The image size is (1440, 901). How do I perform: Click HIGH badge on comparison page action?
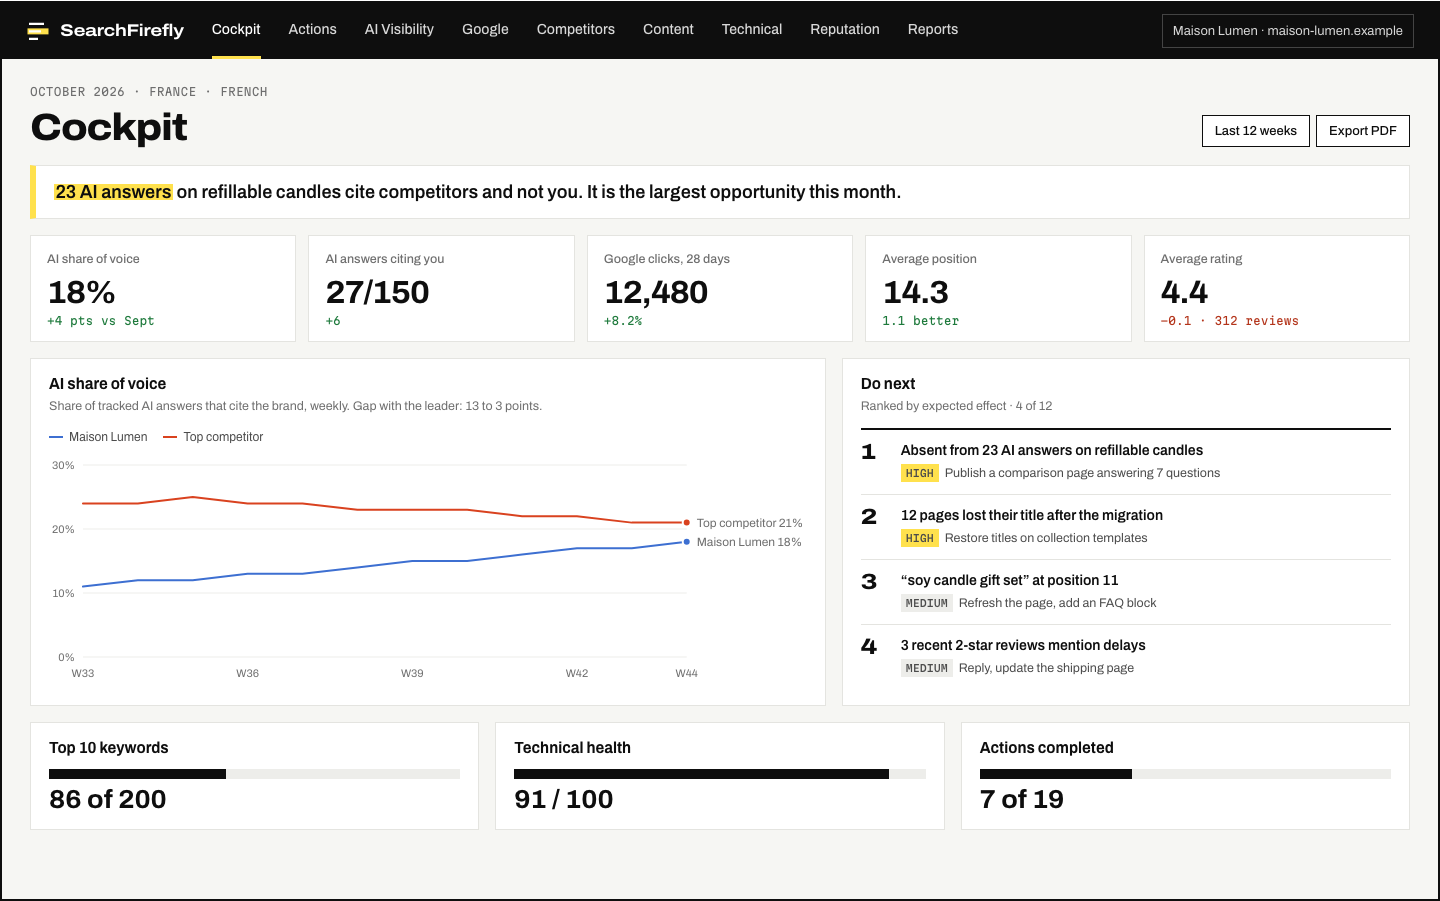coord(919,473)
